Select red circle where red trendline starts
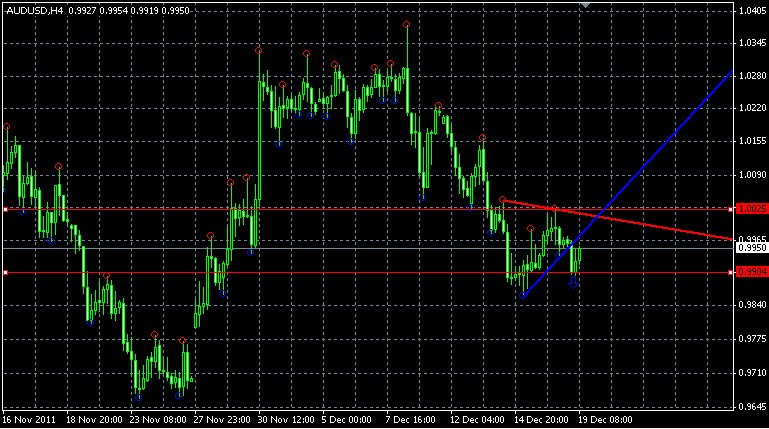The height and width of the screenshot is (429, 769). [502, 200]
